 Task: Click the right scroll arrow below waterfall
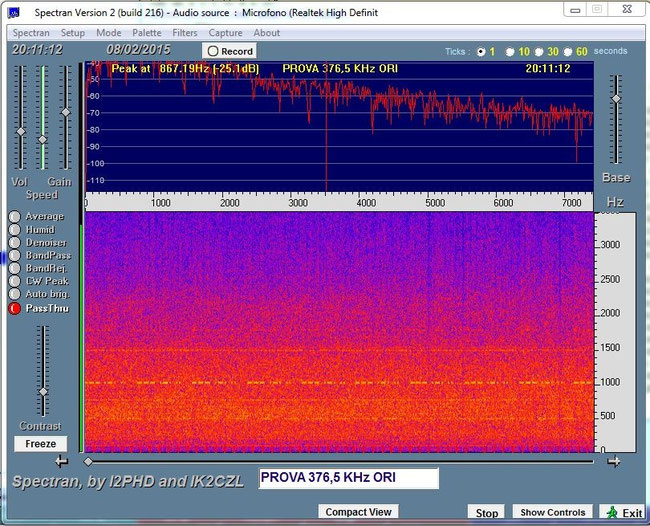coord(614,461)
